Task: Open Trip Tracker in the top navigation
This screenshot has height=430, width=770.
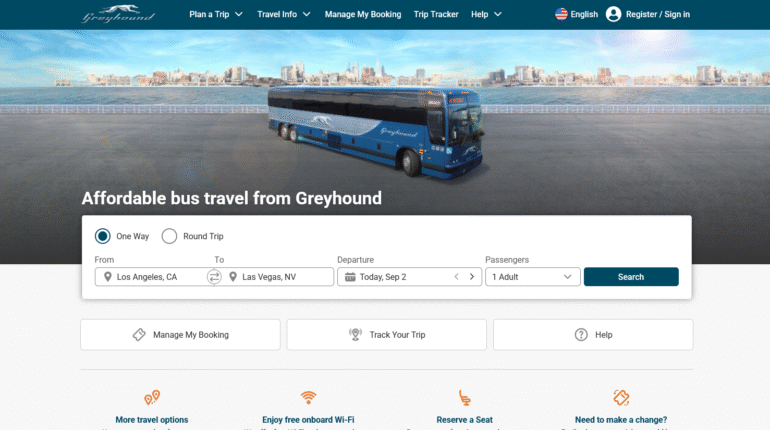Action: (436, 14)
